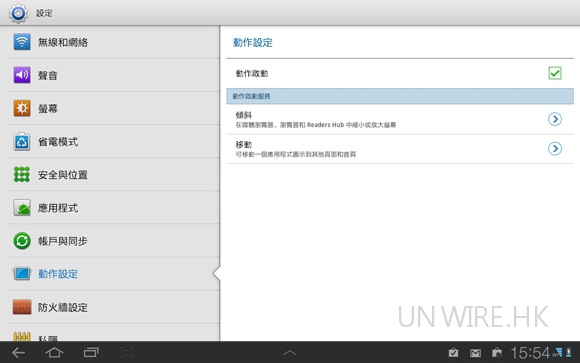Open the signal strength status icon
Screen dimensions: 580x363
pos(557,352)
